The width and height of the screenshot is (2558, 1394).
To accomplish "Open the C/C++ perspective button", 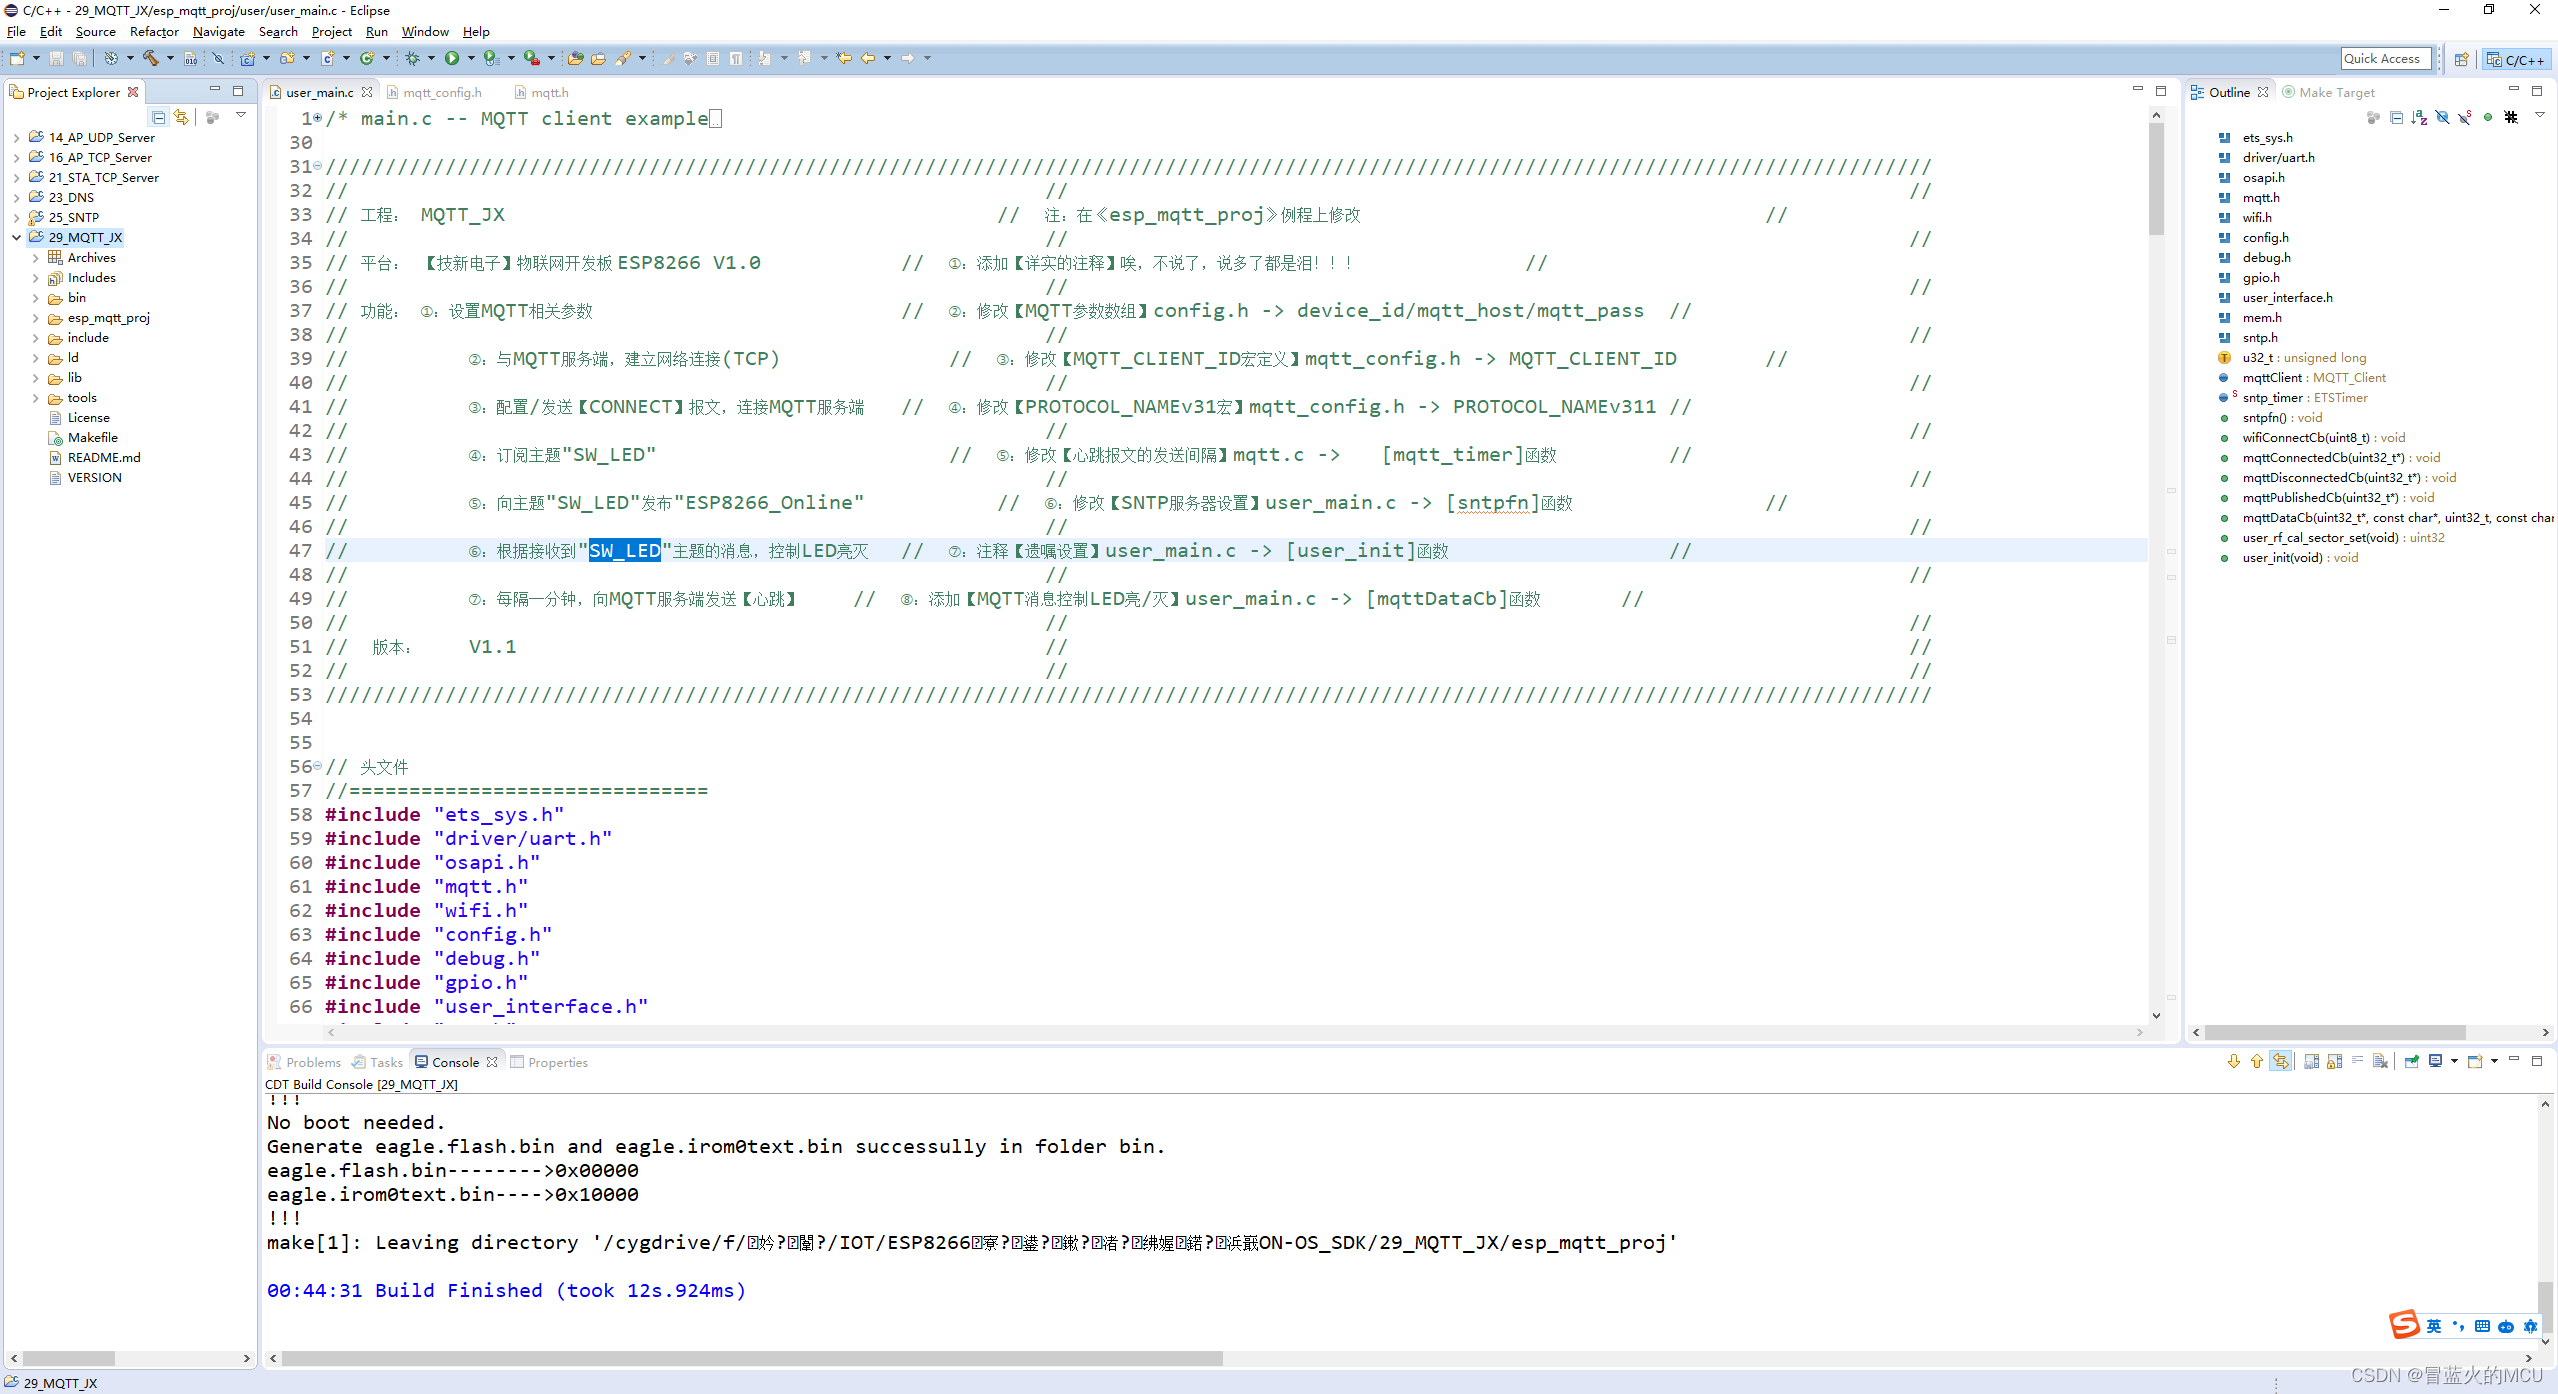I will pos(2516,59).
